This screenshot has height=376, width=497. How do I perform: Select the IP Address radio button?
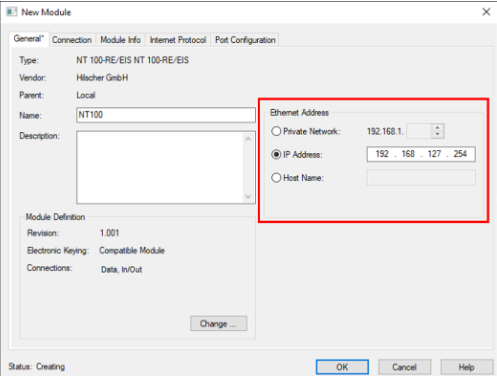coord(276,154)
